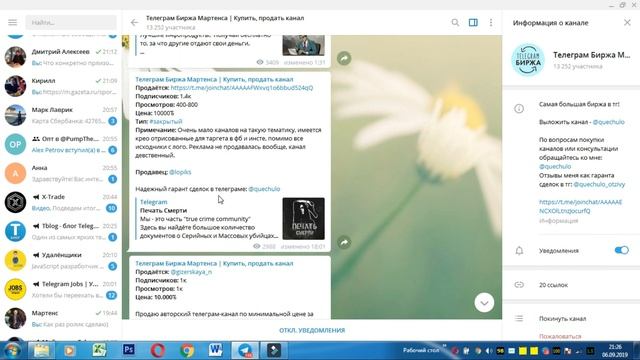This screenshot has height=360, width=640.
Task: Open File Explorer from the taskbar
Action: [41, 351]
